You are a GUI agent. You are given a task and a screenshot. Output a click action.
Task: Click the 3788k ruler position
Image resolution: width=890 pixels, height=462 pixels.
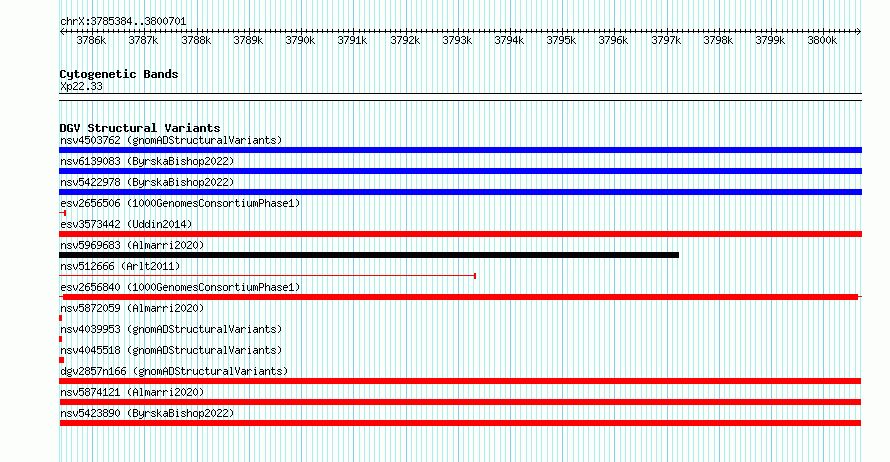pyautogui.click(x=196, y=40)
